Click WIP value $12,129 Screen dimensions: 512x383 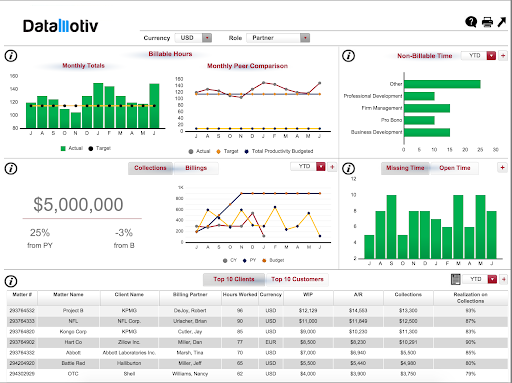[x=308, y=310]
